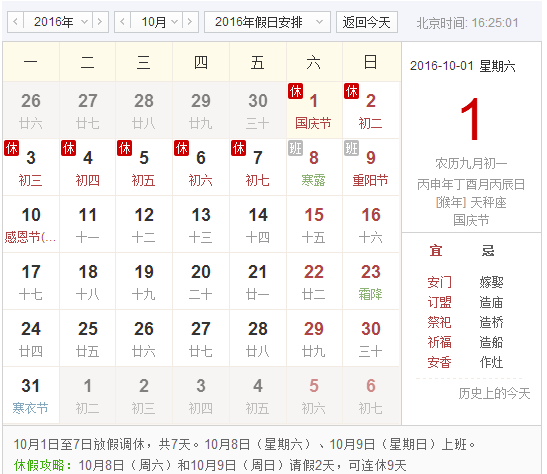547x474 pixels.
Task: Open the 10月 month dropdown
Action: [x=157, y=22]
